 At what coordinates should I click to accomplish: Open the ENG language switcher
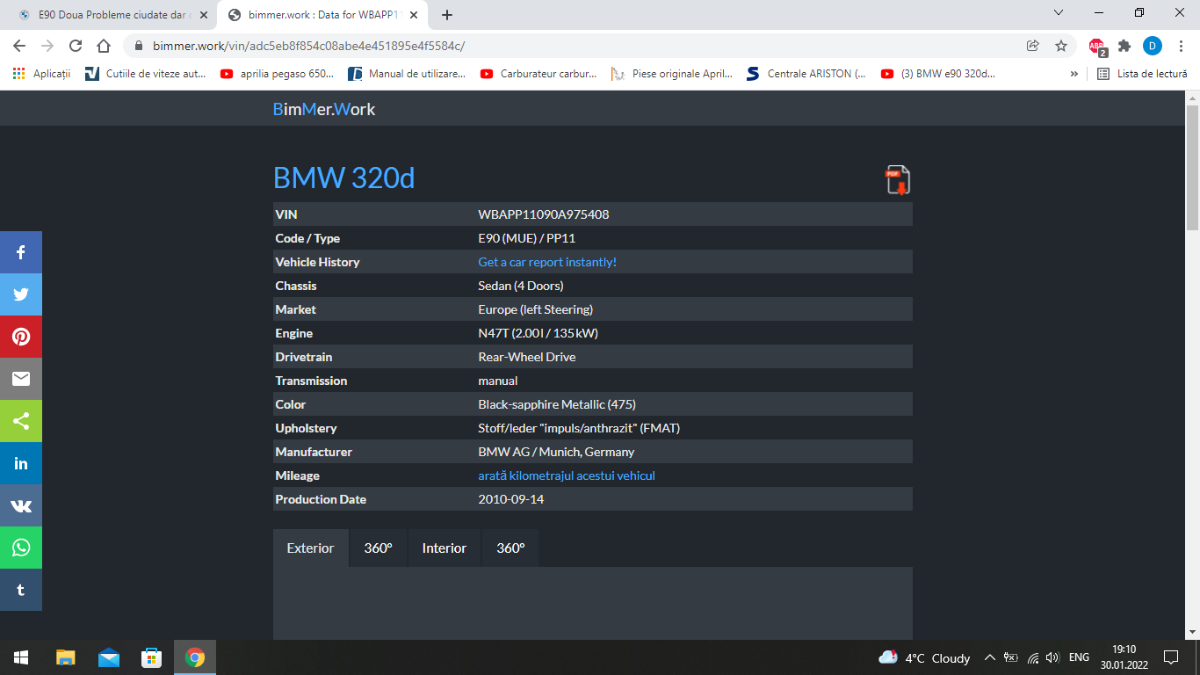tap(1079, 658)
